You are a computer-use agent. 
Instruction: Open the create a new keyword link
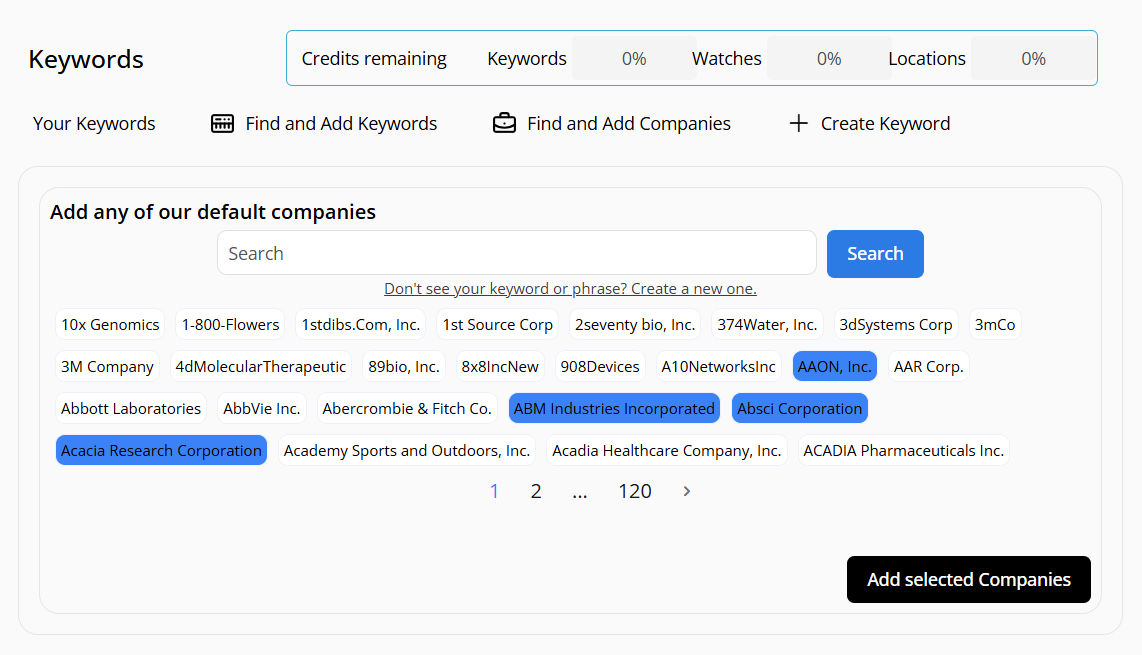tap(570, 289)
